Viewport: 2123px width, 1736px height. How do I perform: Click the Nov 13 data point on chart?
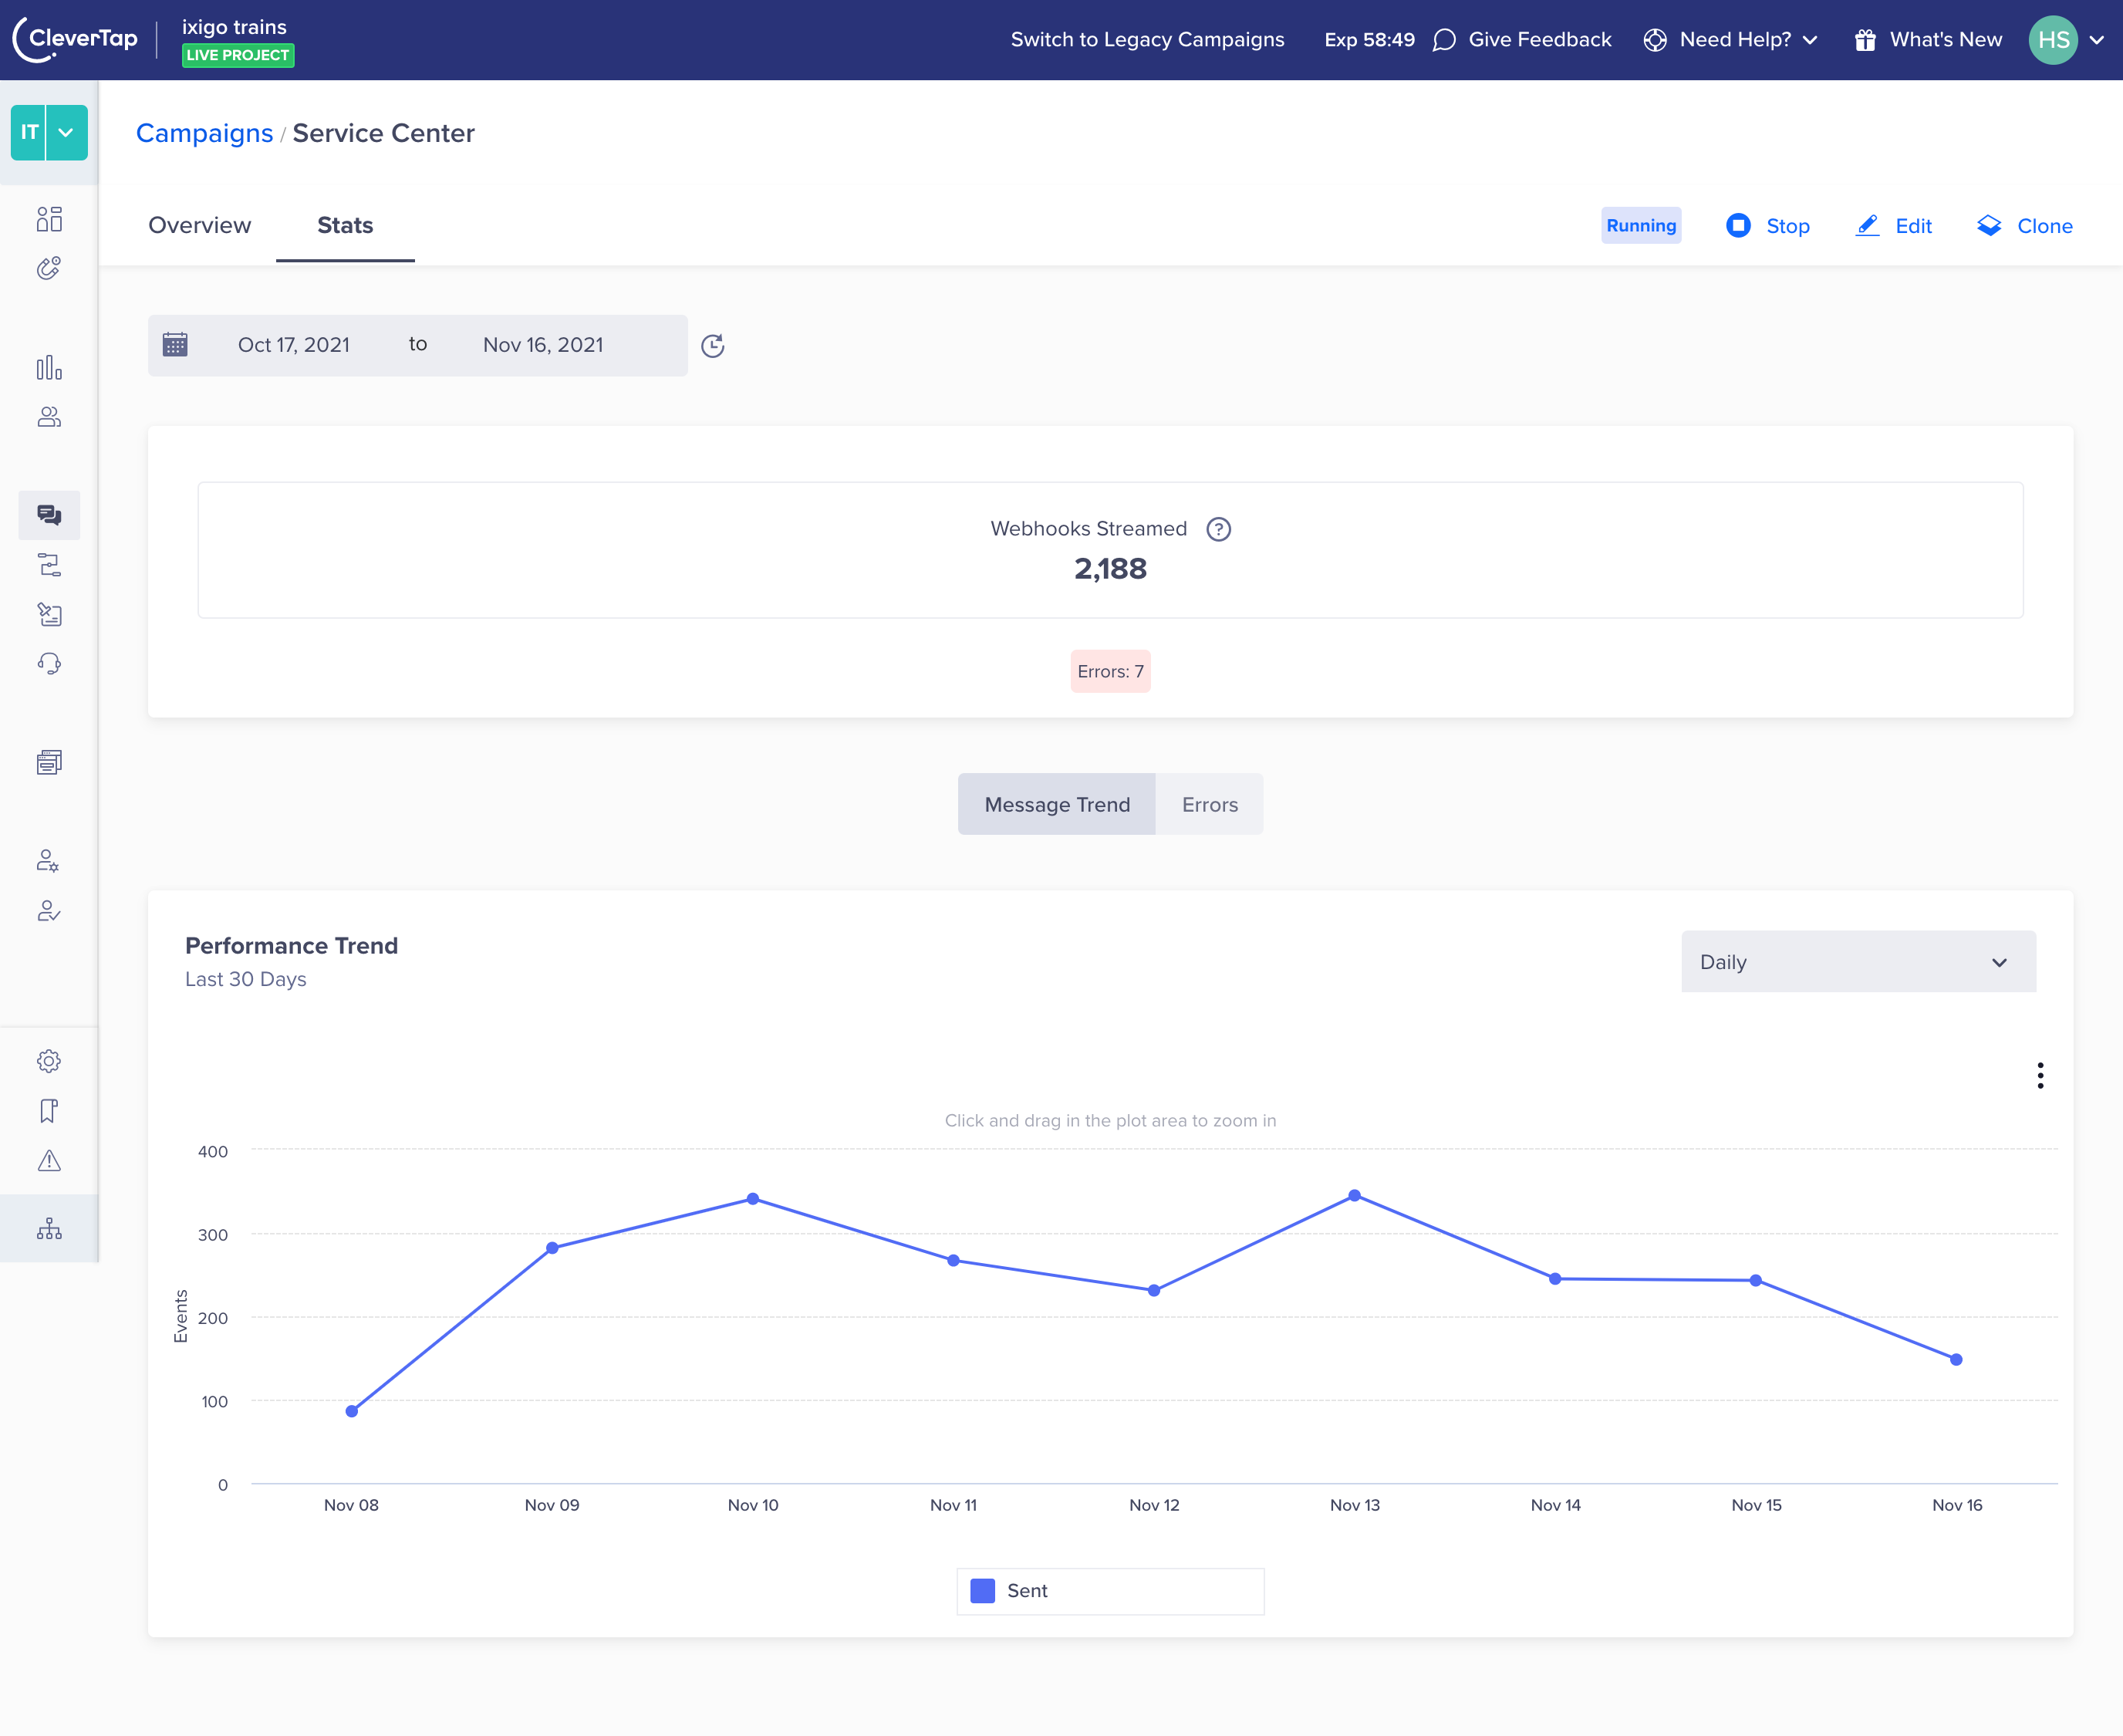coord(1354,1196)
